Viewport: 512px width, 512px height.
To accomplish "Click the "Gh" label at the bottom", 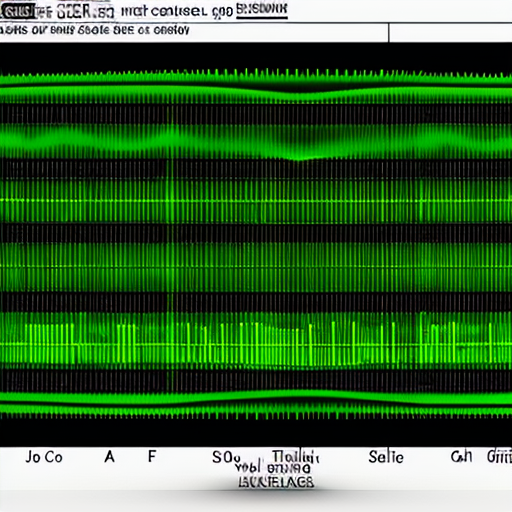I will pyautogui.click(x=461, y=457).
